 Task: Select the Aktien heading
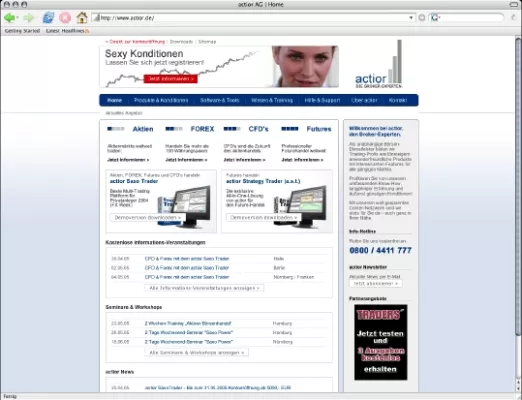[143, 129]
